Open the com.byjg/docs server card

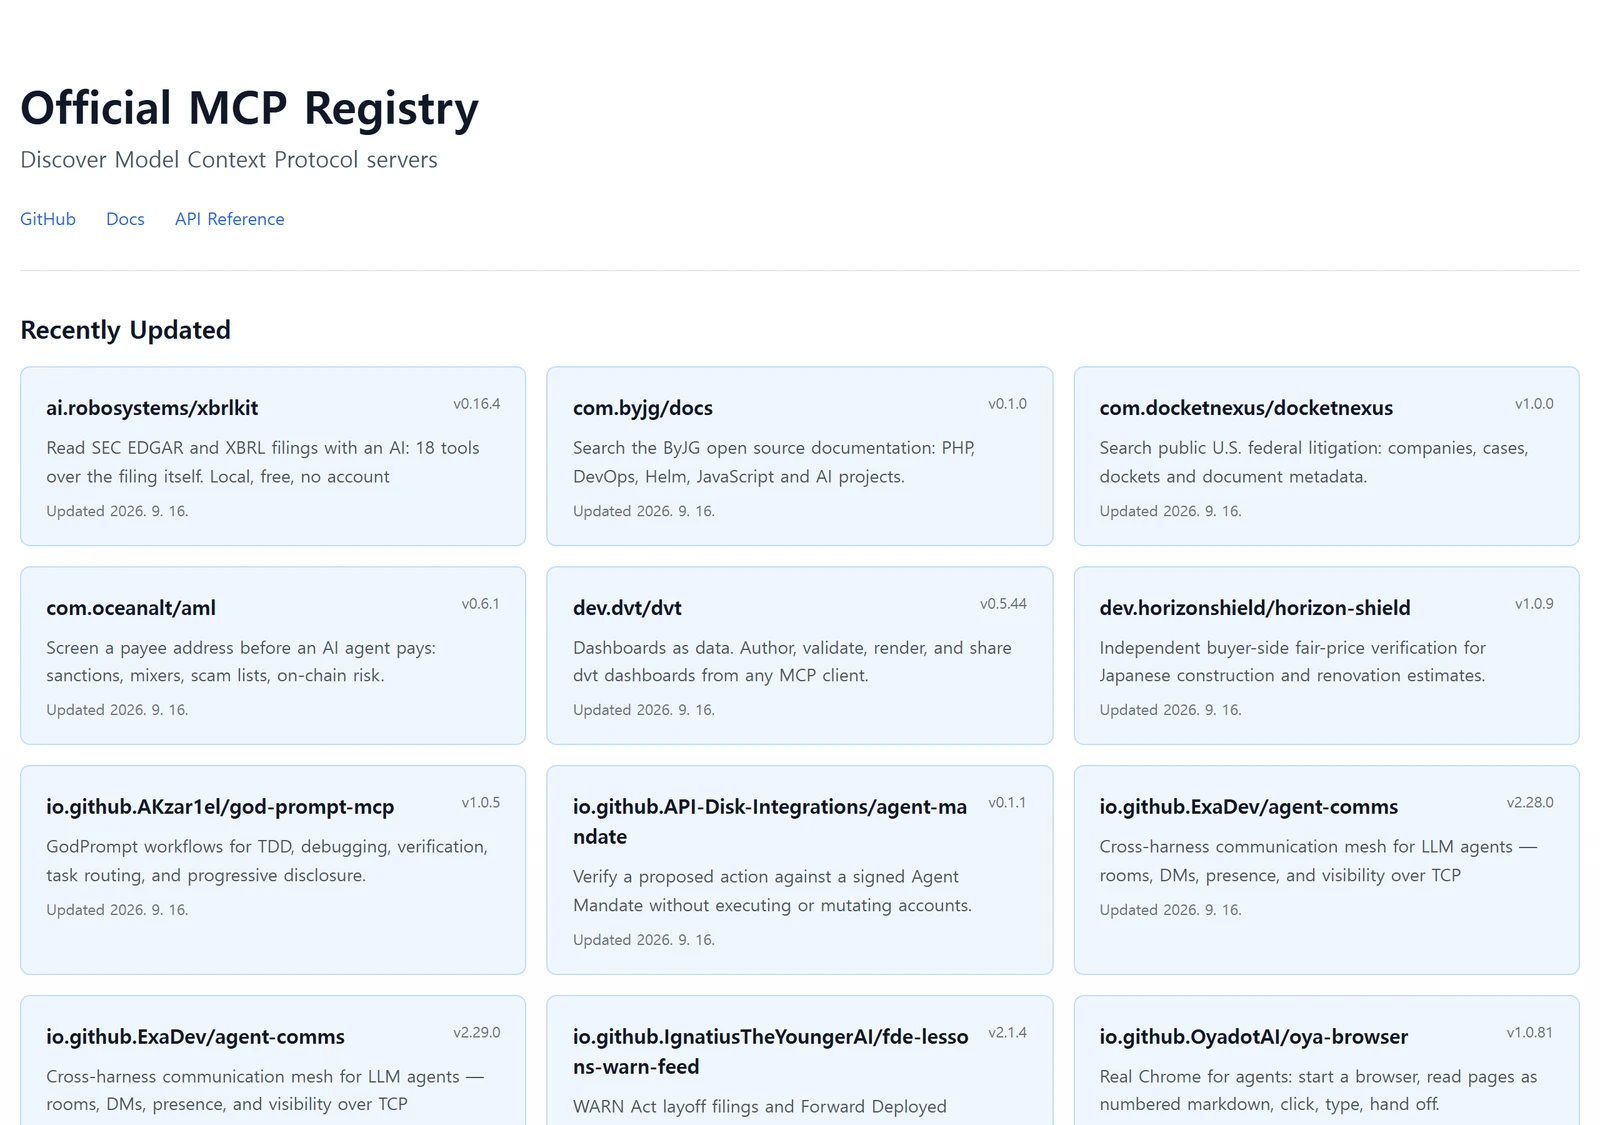[799, 456]
